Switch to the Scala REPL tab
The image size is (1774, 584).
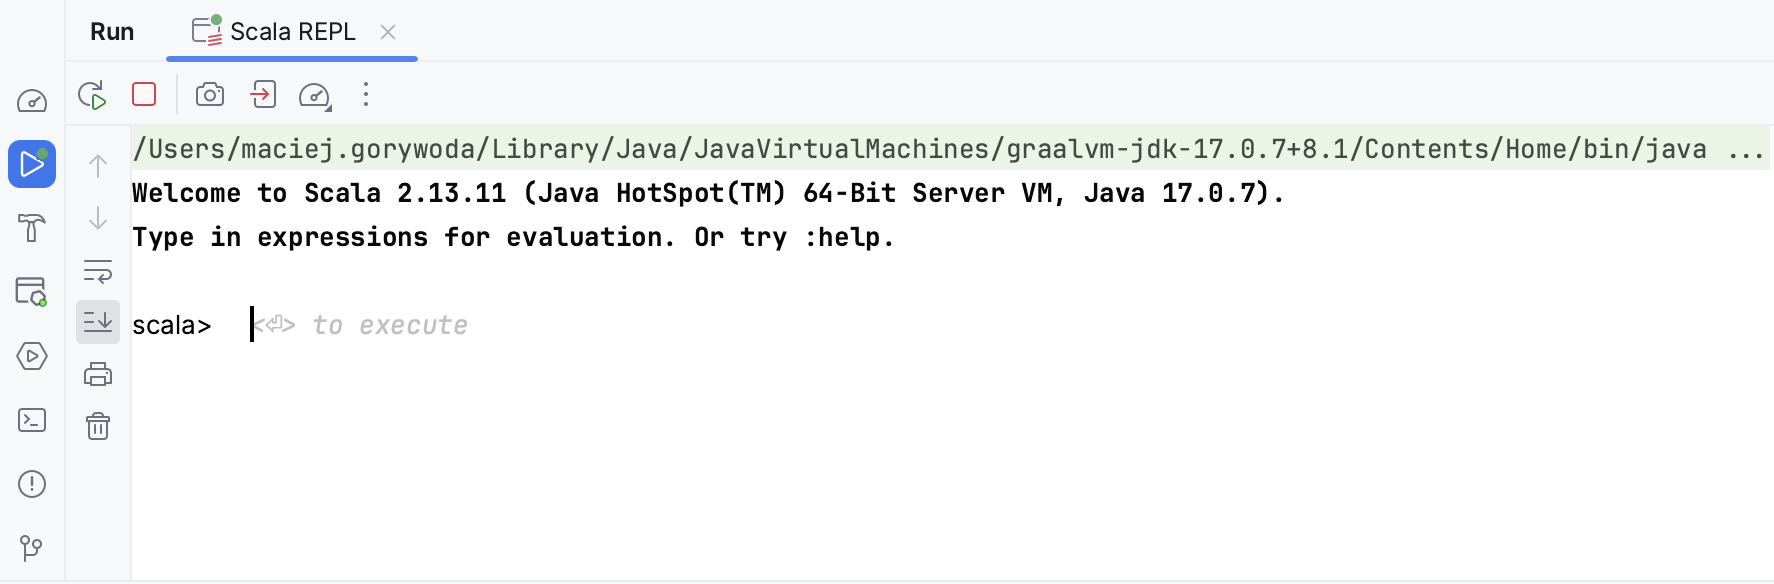(293, 31)
